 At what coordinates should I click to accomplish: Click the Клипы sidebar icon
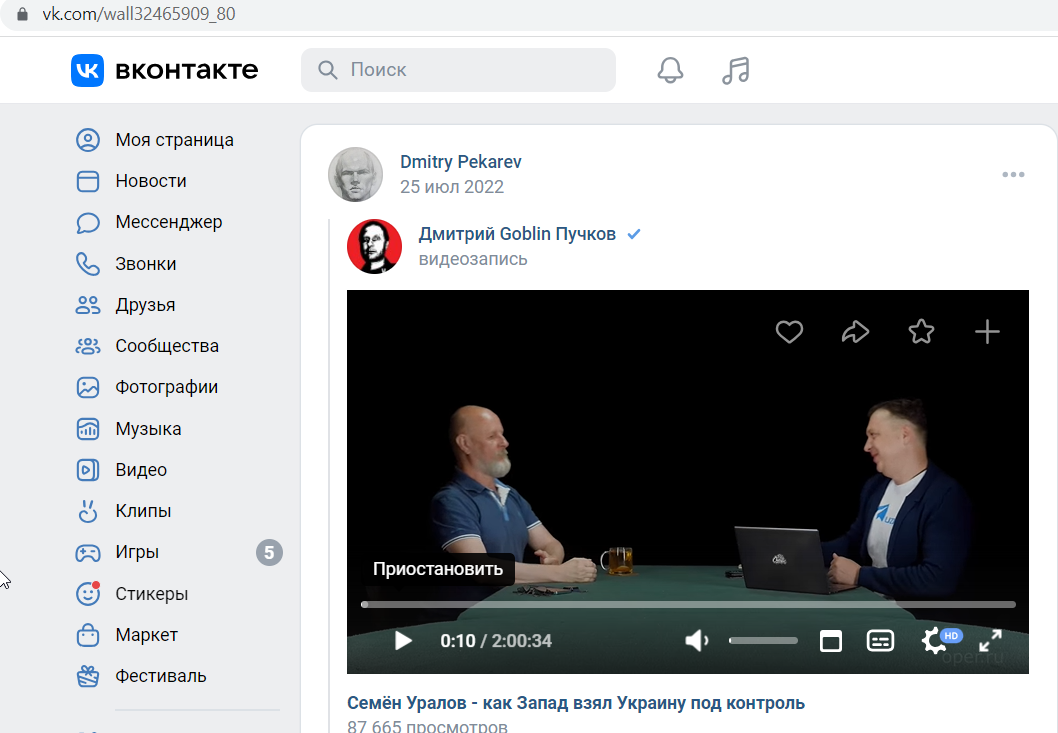tap(88, 511)
